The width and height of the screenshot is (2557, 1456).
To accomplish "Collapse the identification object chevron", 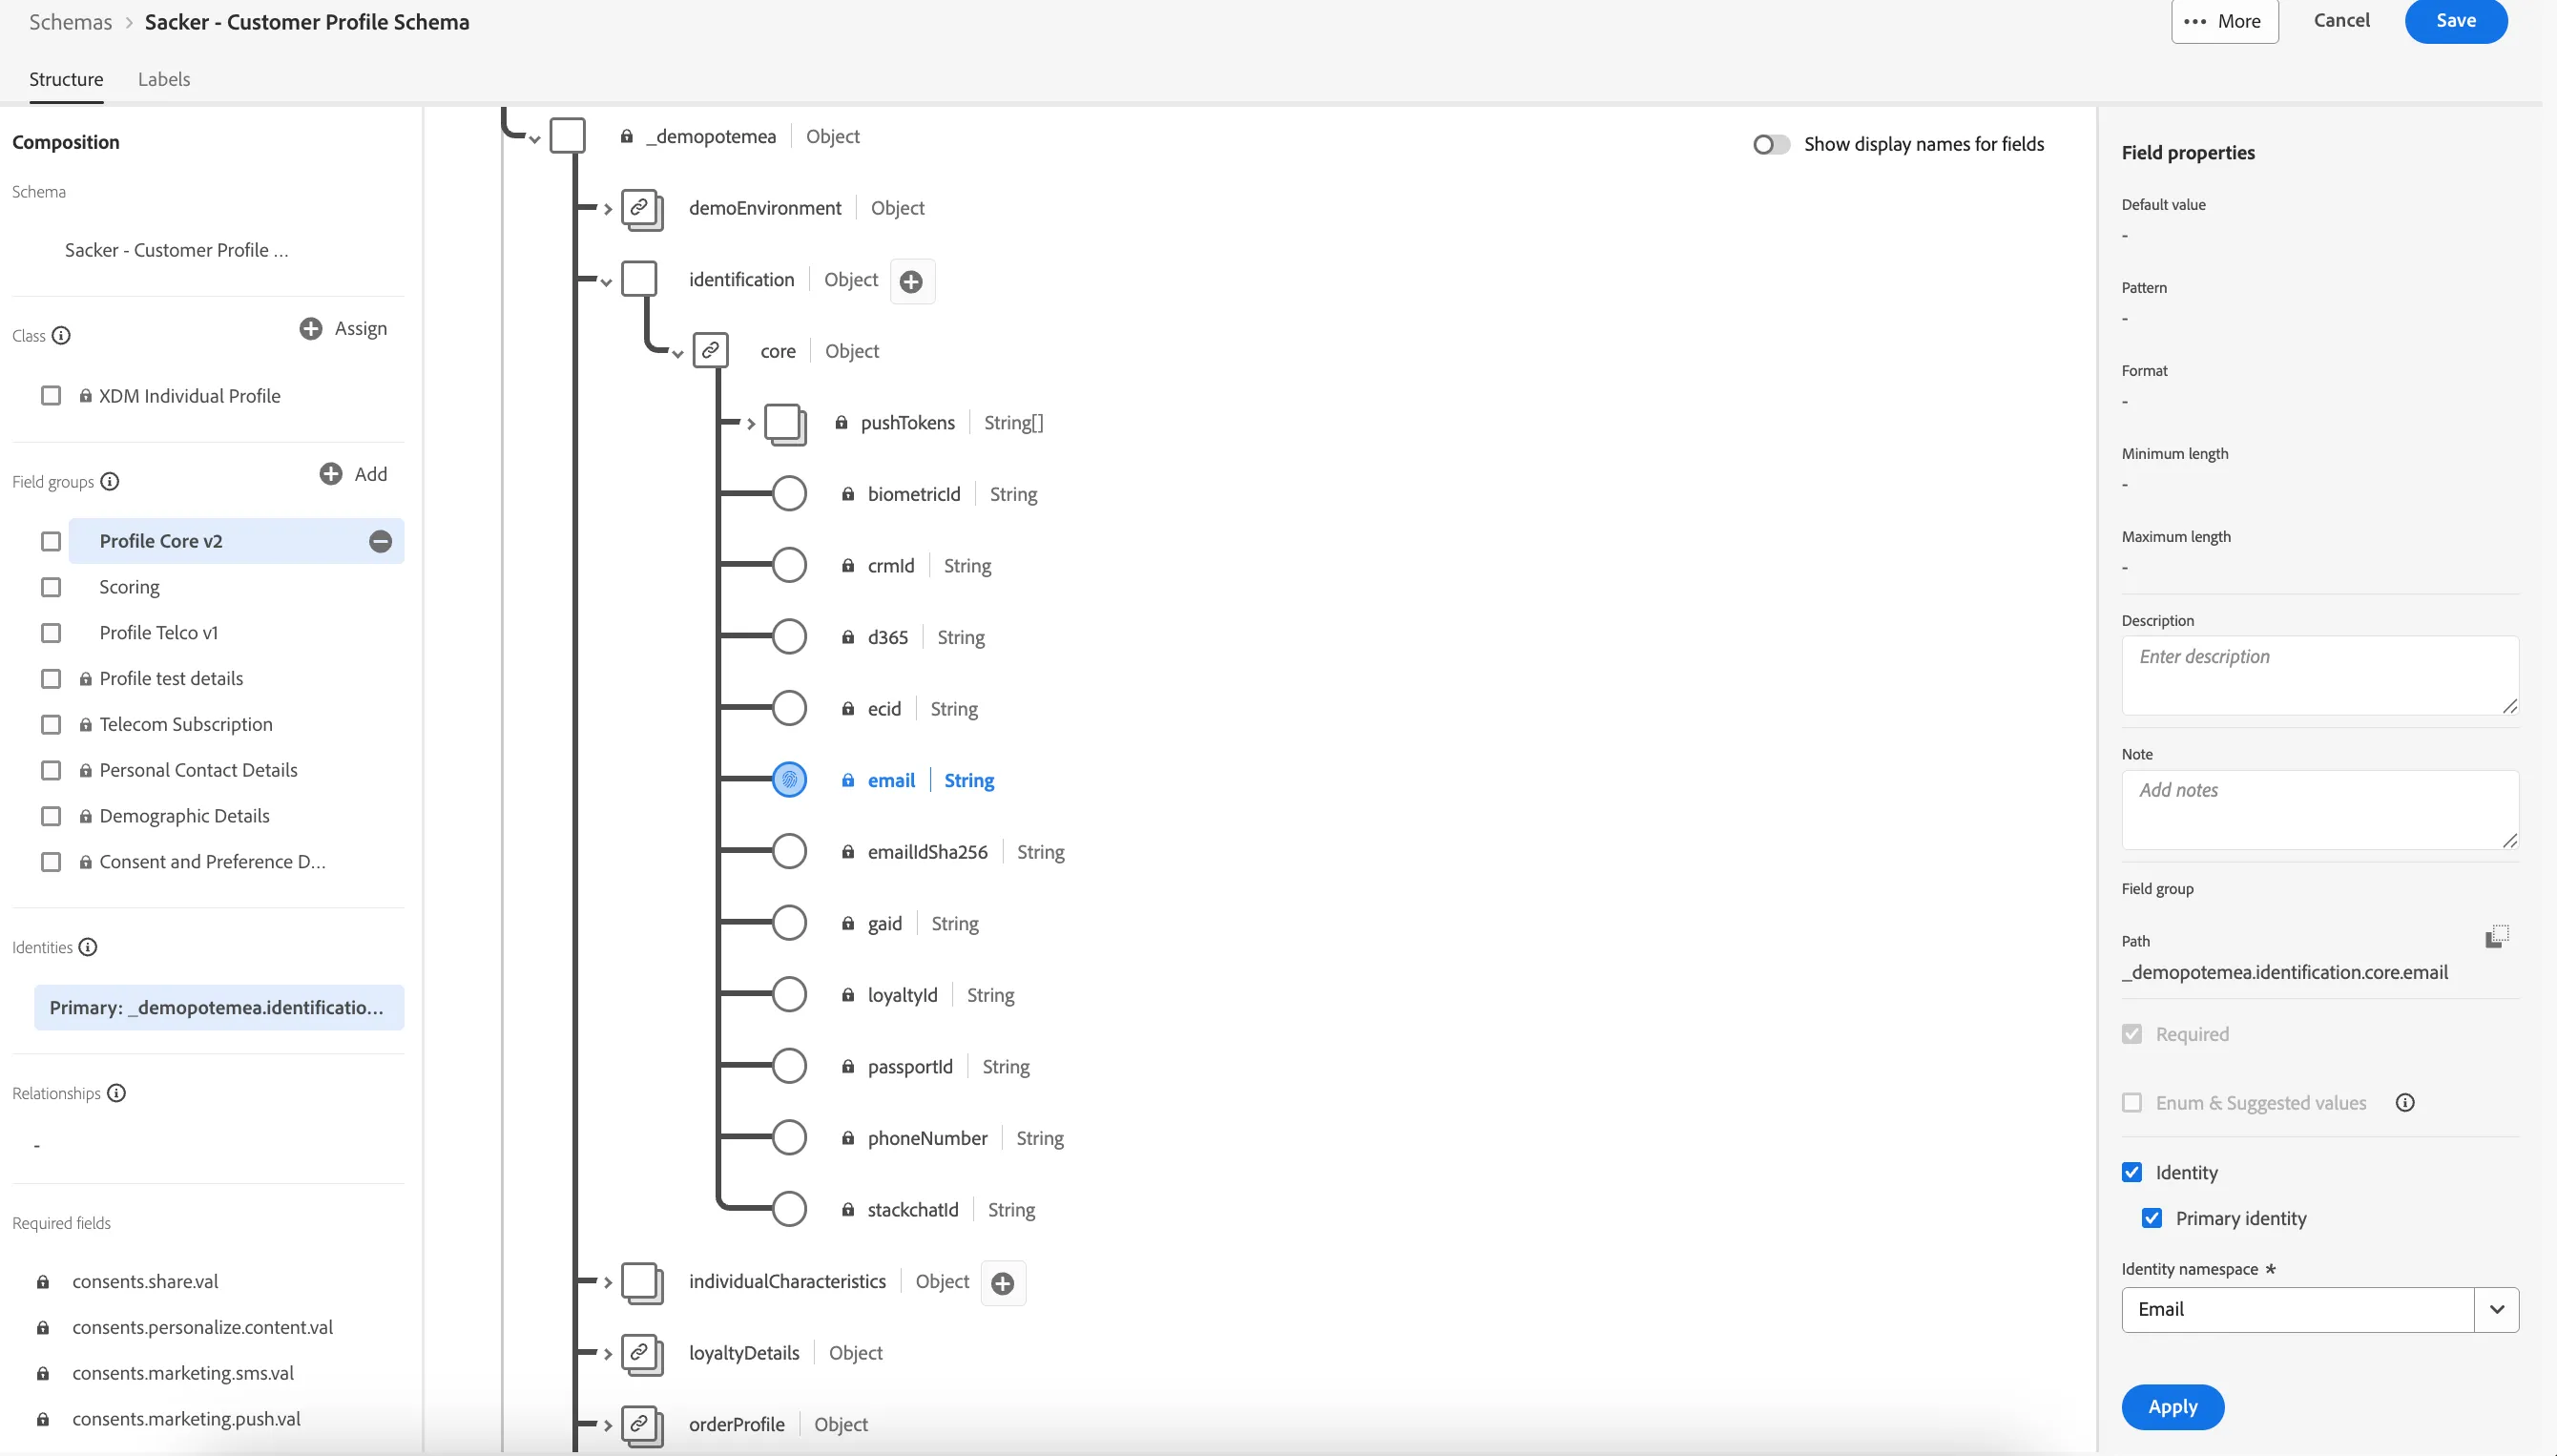I will click(606, 282).
